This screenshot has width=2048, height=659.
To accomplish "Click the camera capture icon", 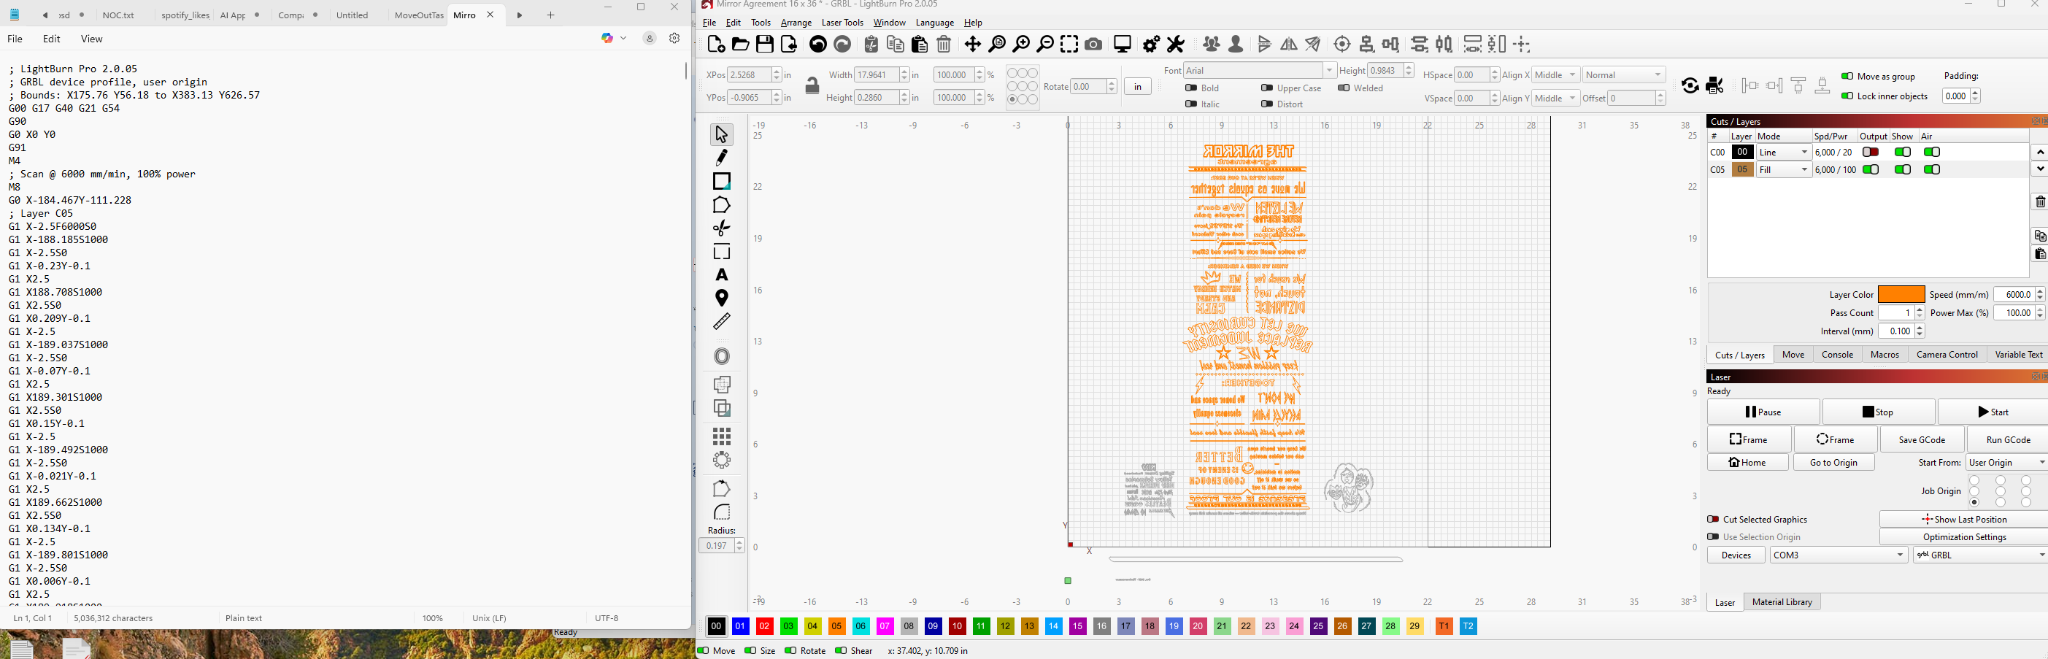I will (1094, 44).
